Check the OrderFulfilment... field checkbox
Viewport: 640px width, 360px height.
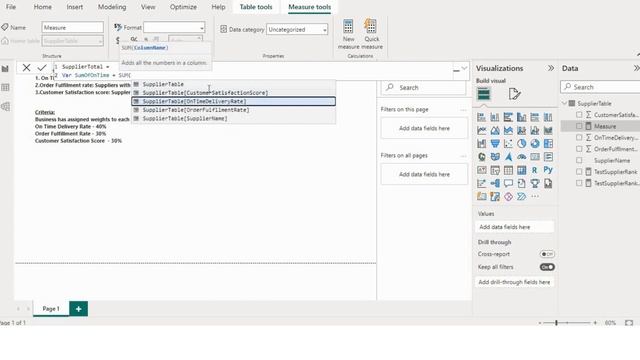579,149
